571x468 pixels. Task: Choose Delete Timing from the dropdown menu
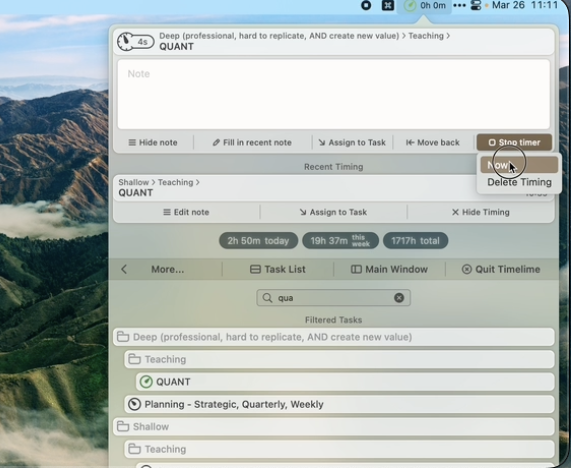(x=519, y=182)
